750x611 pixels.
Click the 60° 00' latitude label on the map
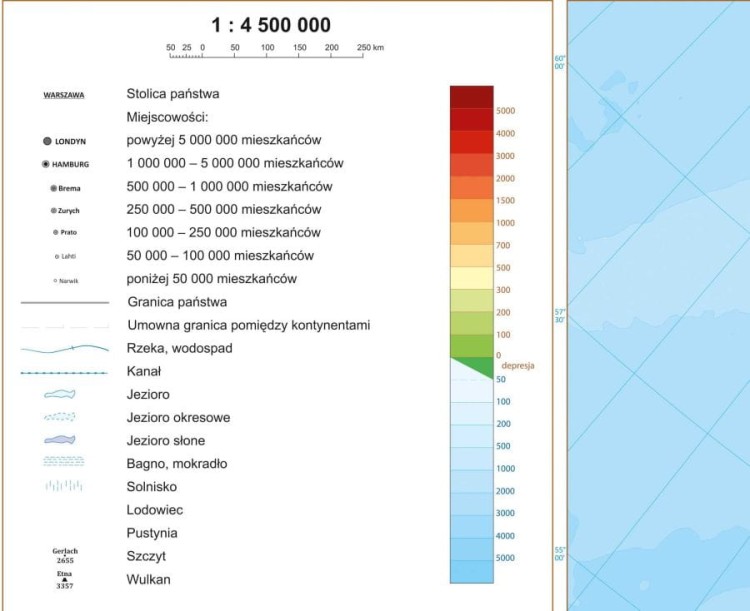point(560,62)
